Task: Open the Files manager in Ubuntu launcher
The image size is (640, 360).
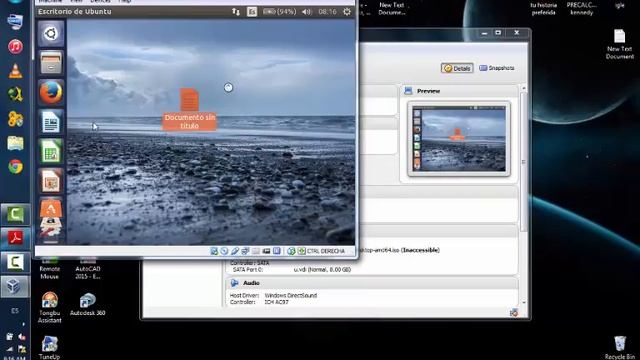Action: coord(51,63)
